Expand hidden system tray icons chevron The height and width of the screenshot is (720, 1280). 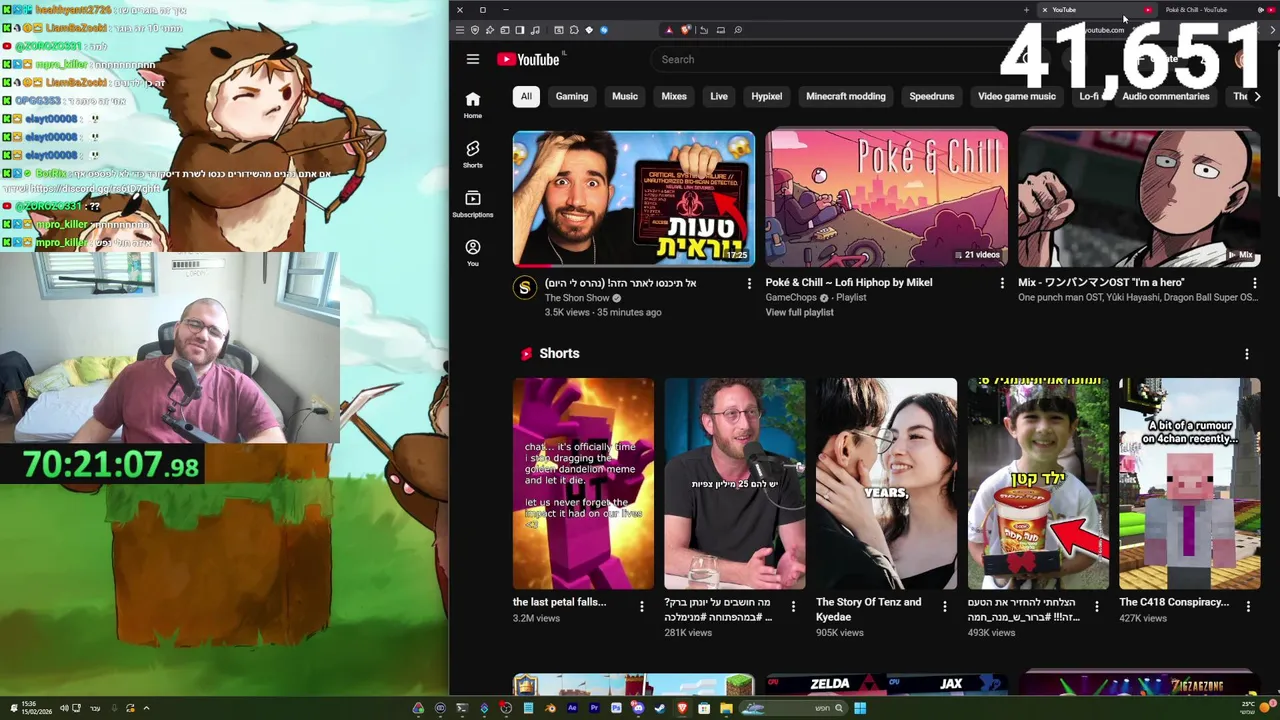[x=146, y=708]
